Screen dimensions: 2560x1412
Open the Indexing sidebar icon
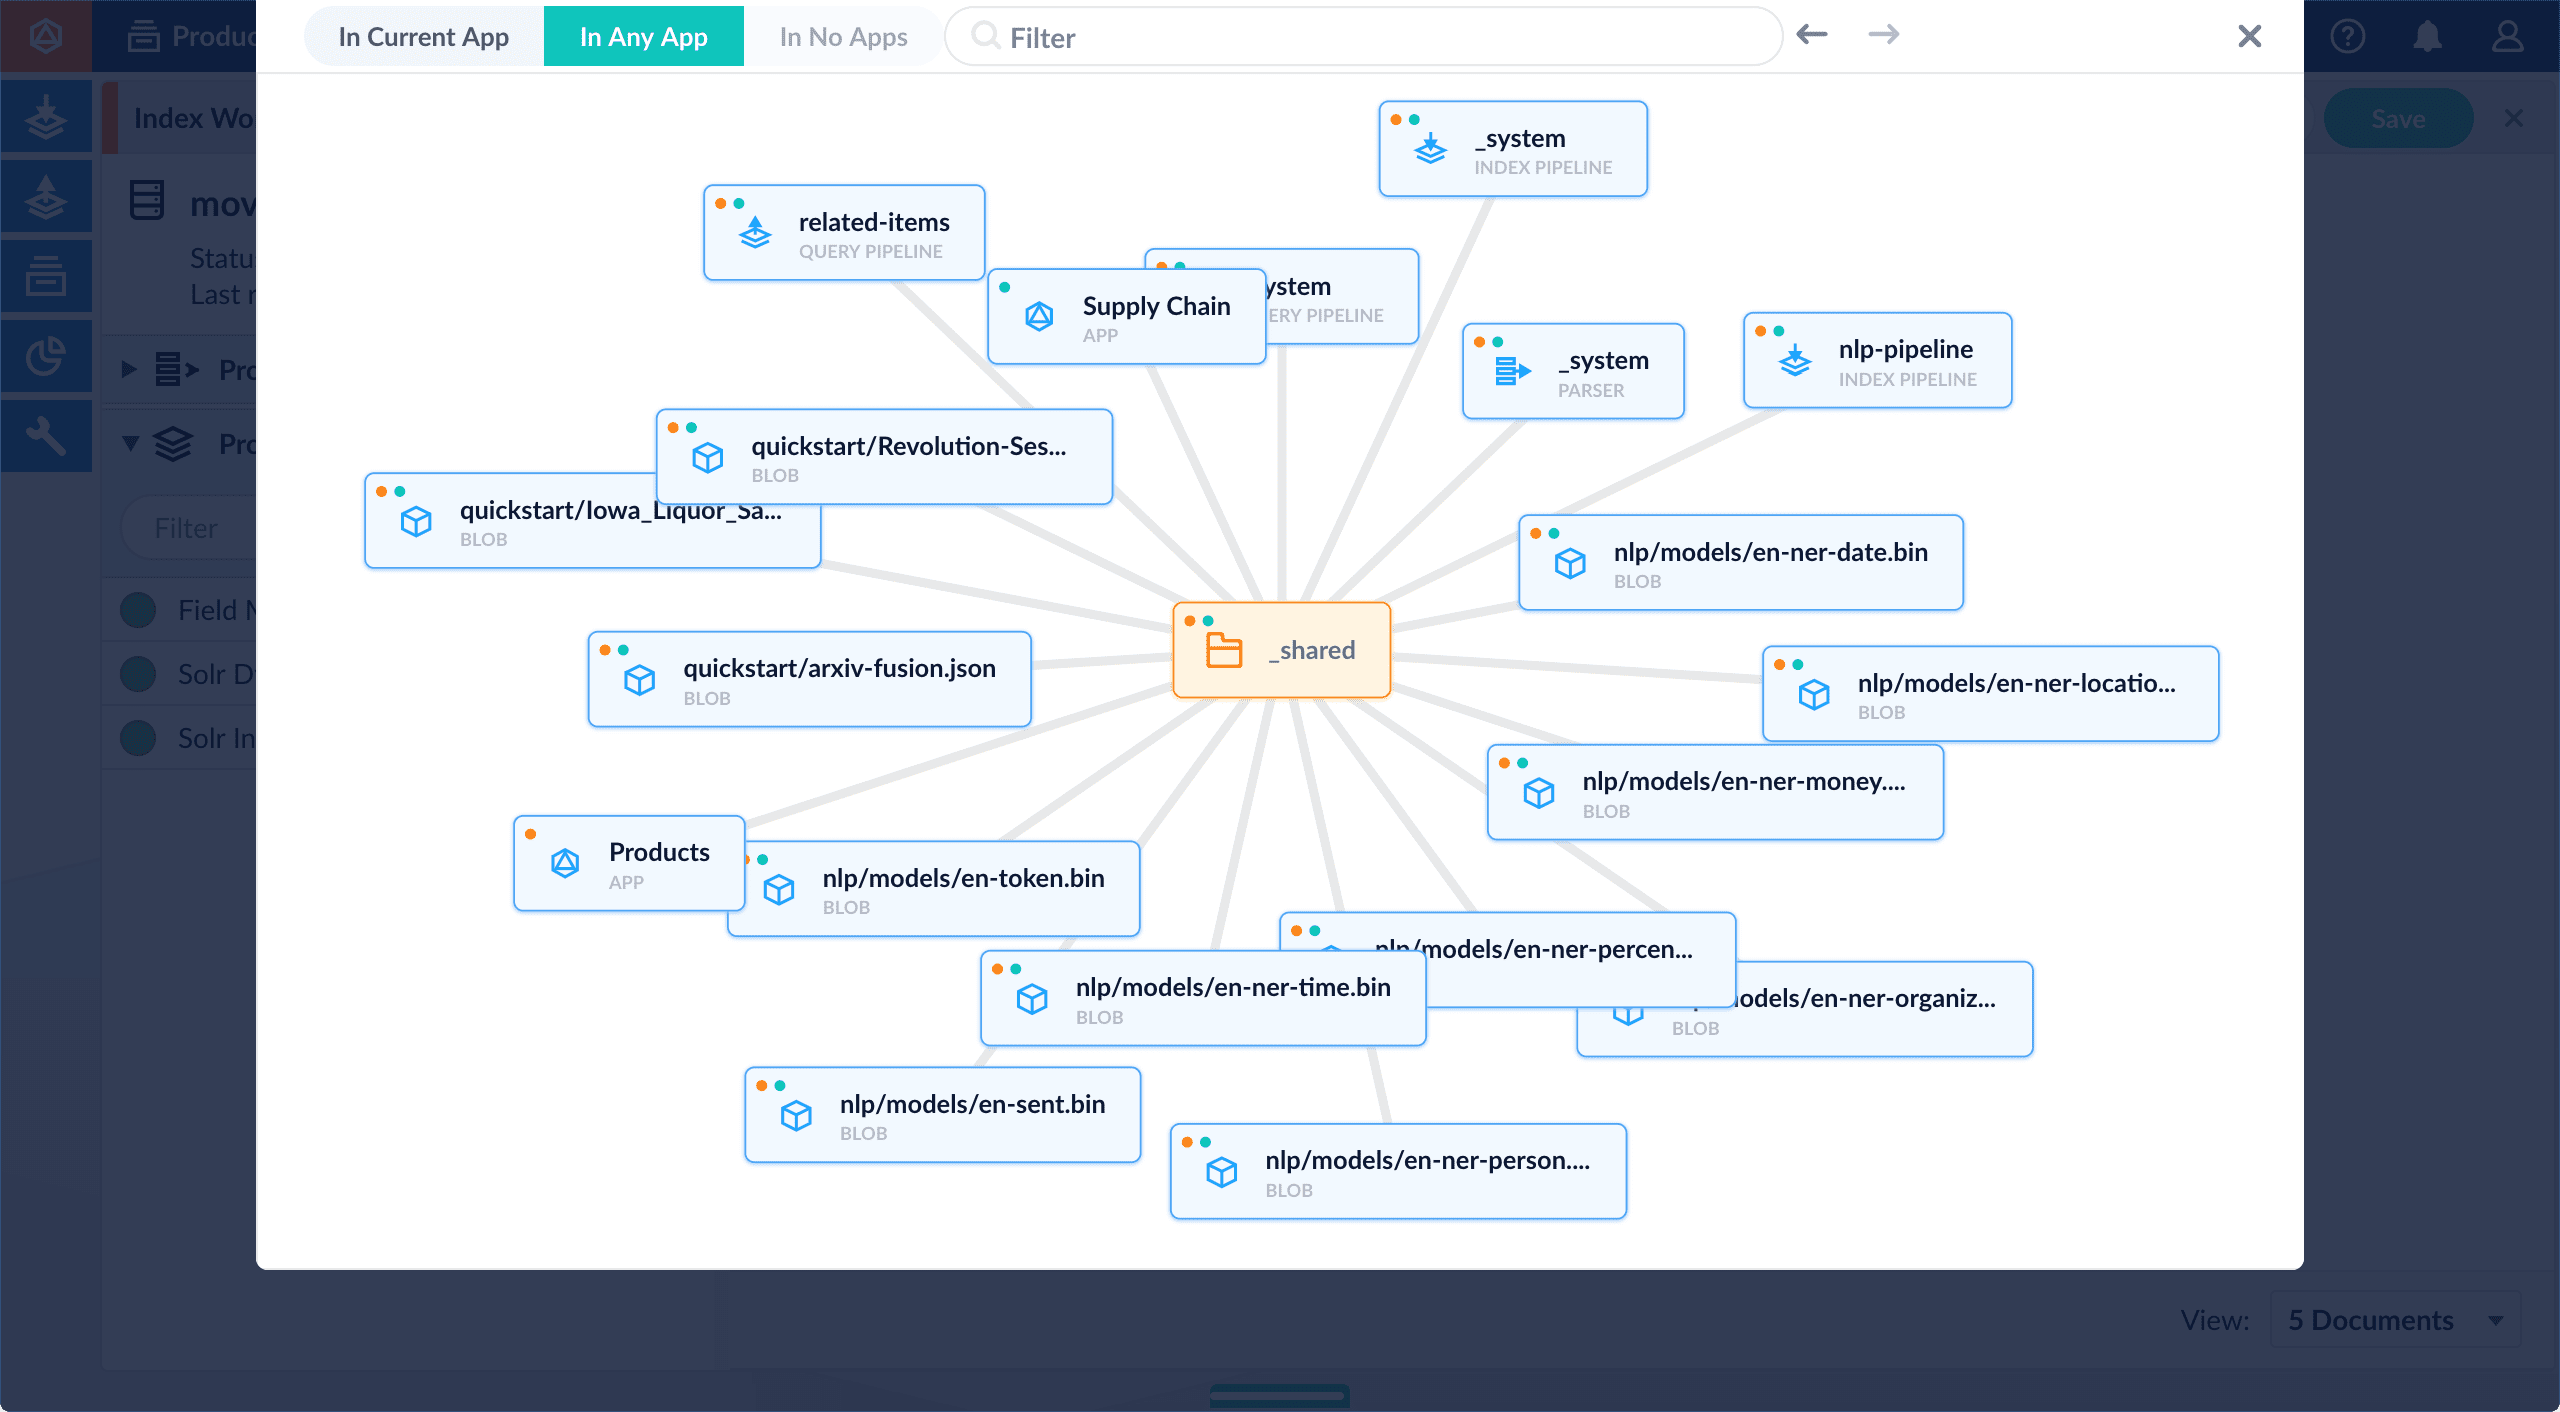point(46,117)
